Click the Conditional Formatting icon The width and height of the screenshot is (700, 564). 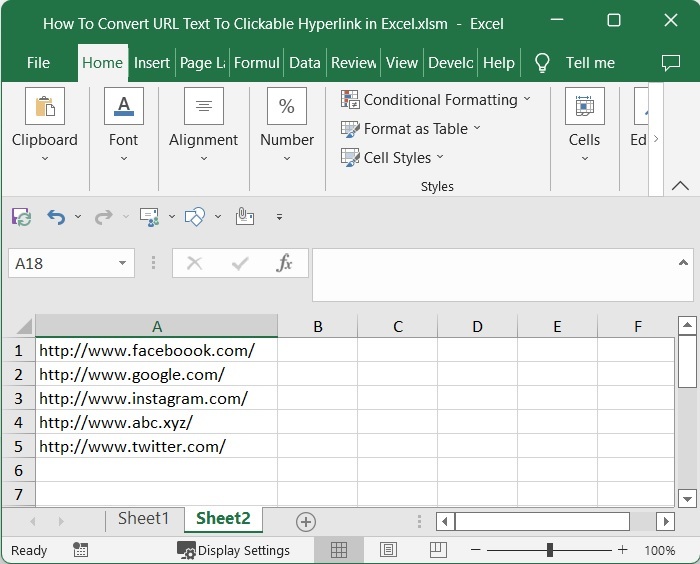point(350,99)
